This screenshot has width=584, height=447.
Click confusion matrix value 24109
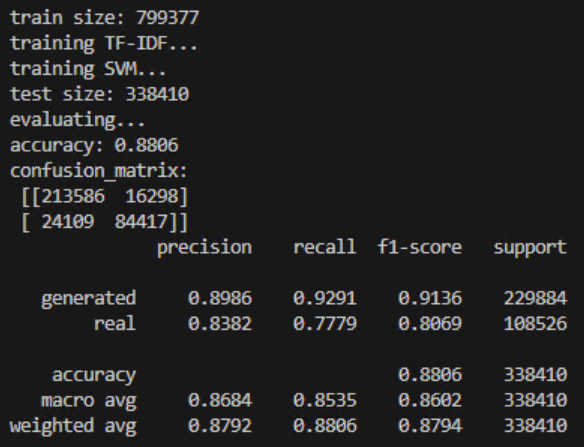[x=68, y=222]
